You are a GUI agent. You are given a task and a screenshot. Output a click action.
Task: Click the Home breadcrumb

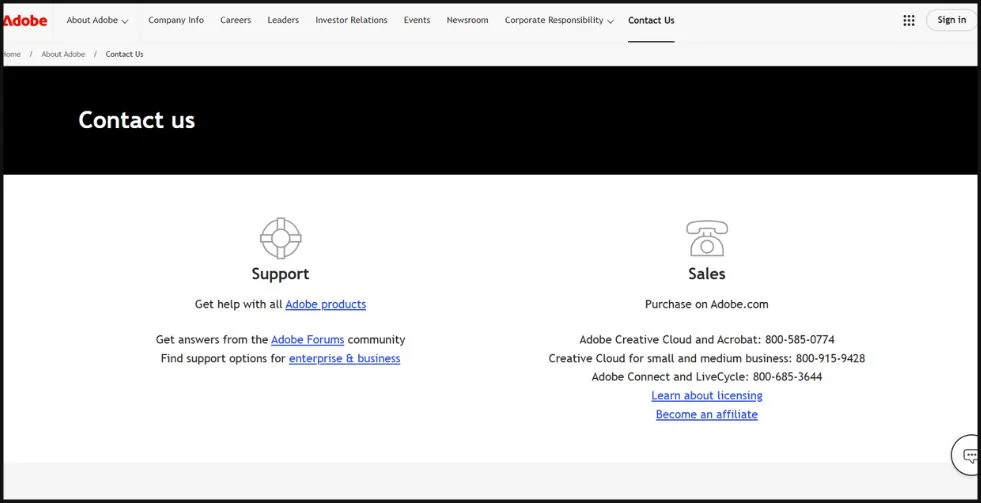11,54
